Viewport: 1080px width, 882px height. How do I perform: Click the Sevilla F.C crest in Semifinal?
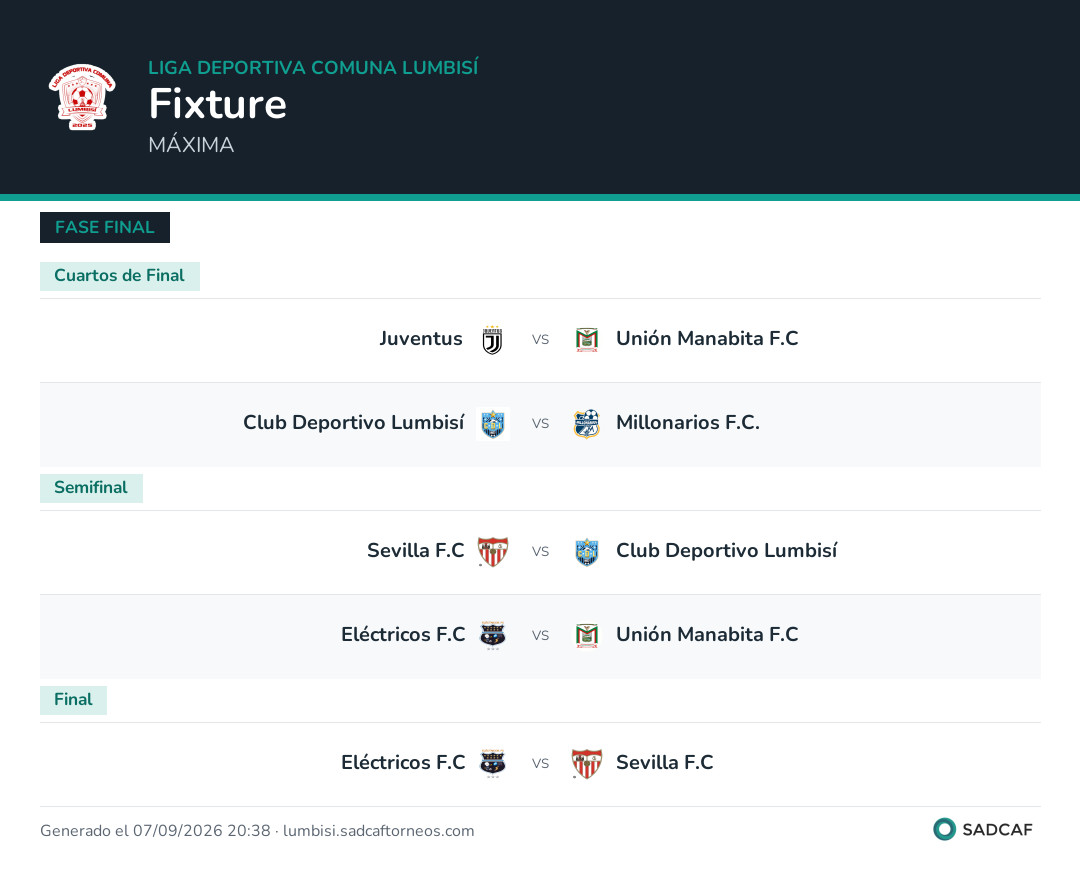(493, 552)
